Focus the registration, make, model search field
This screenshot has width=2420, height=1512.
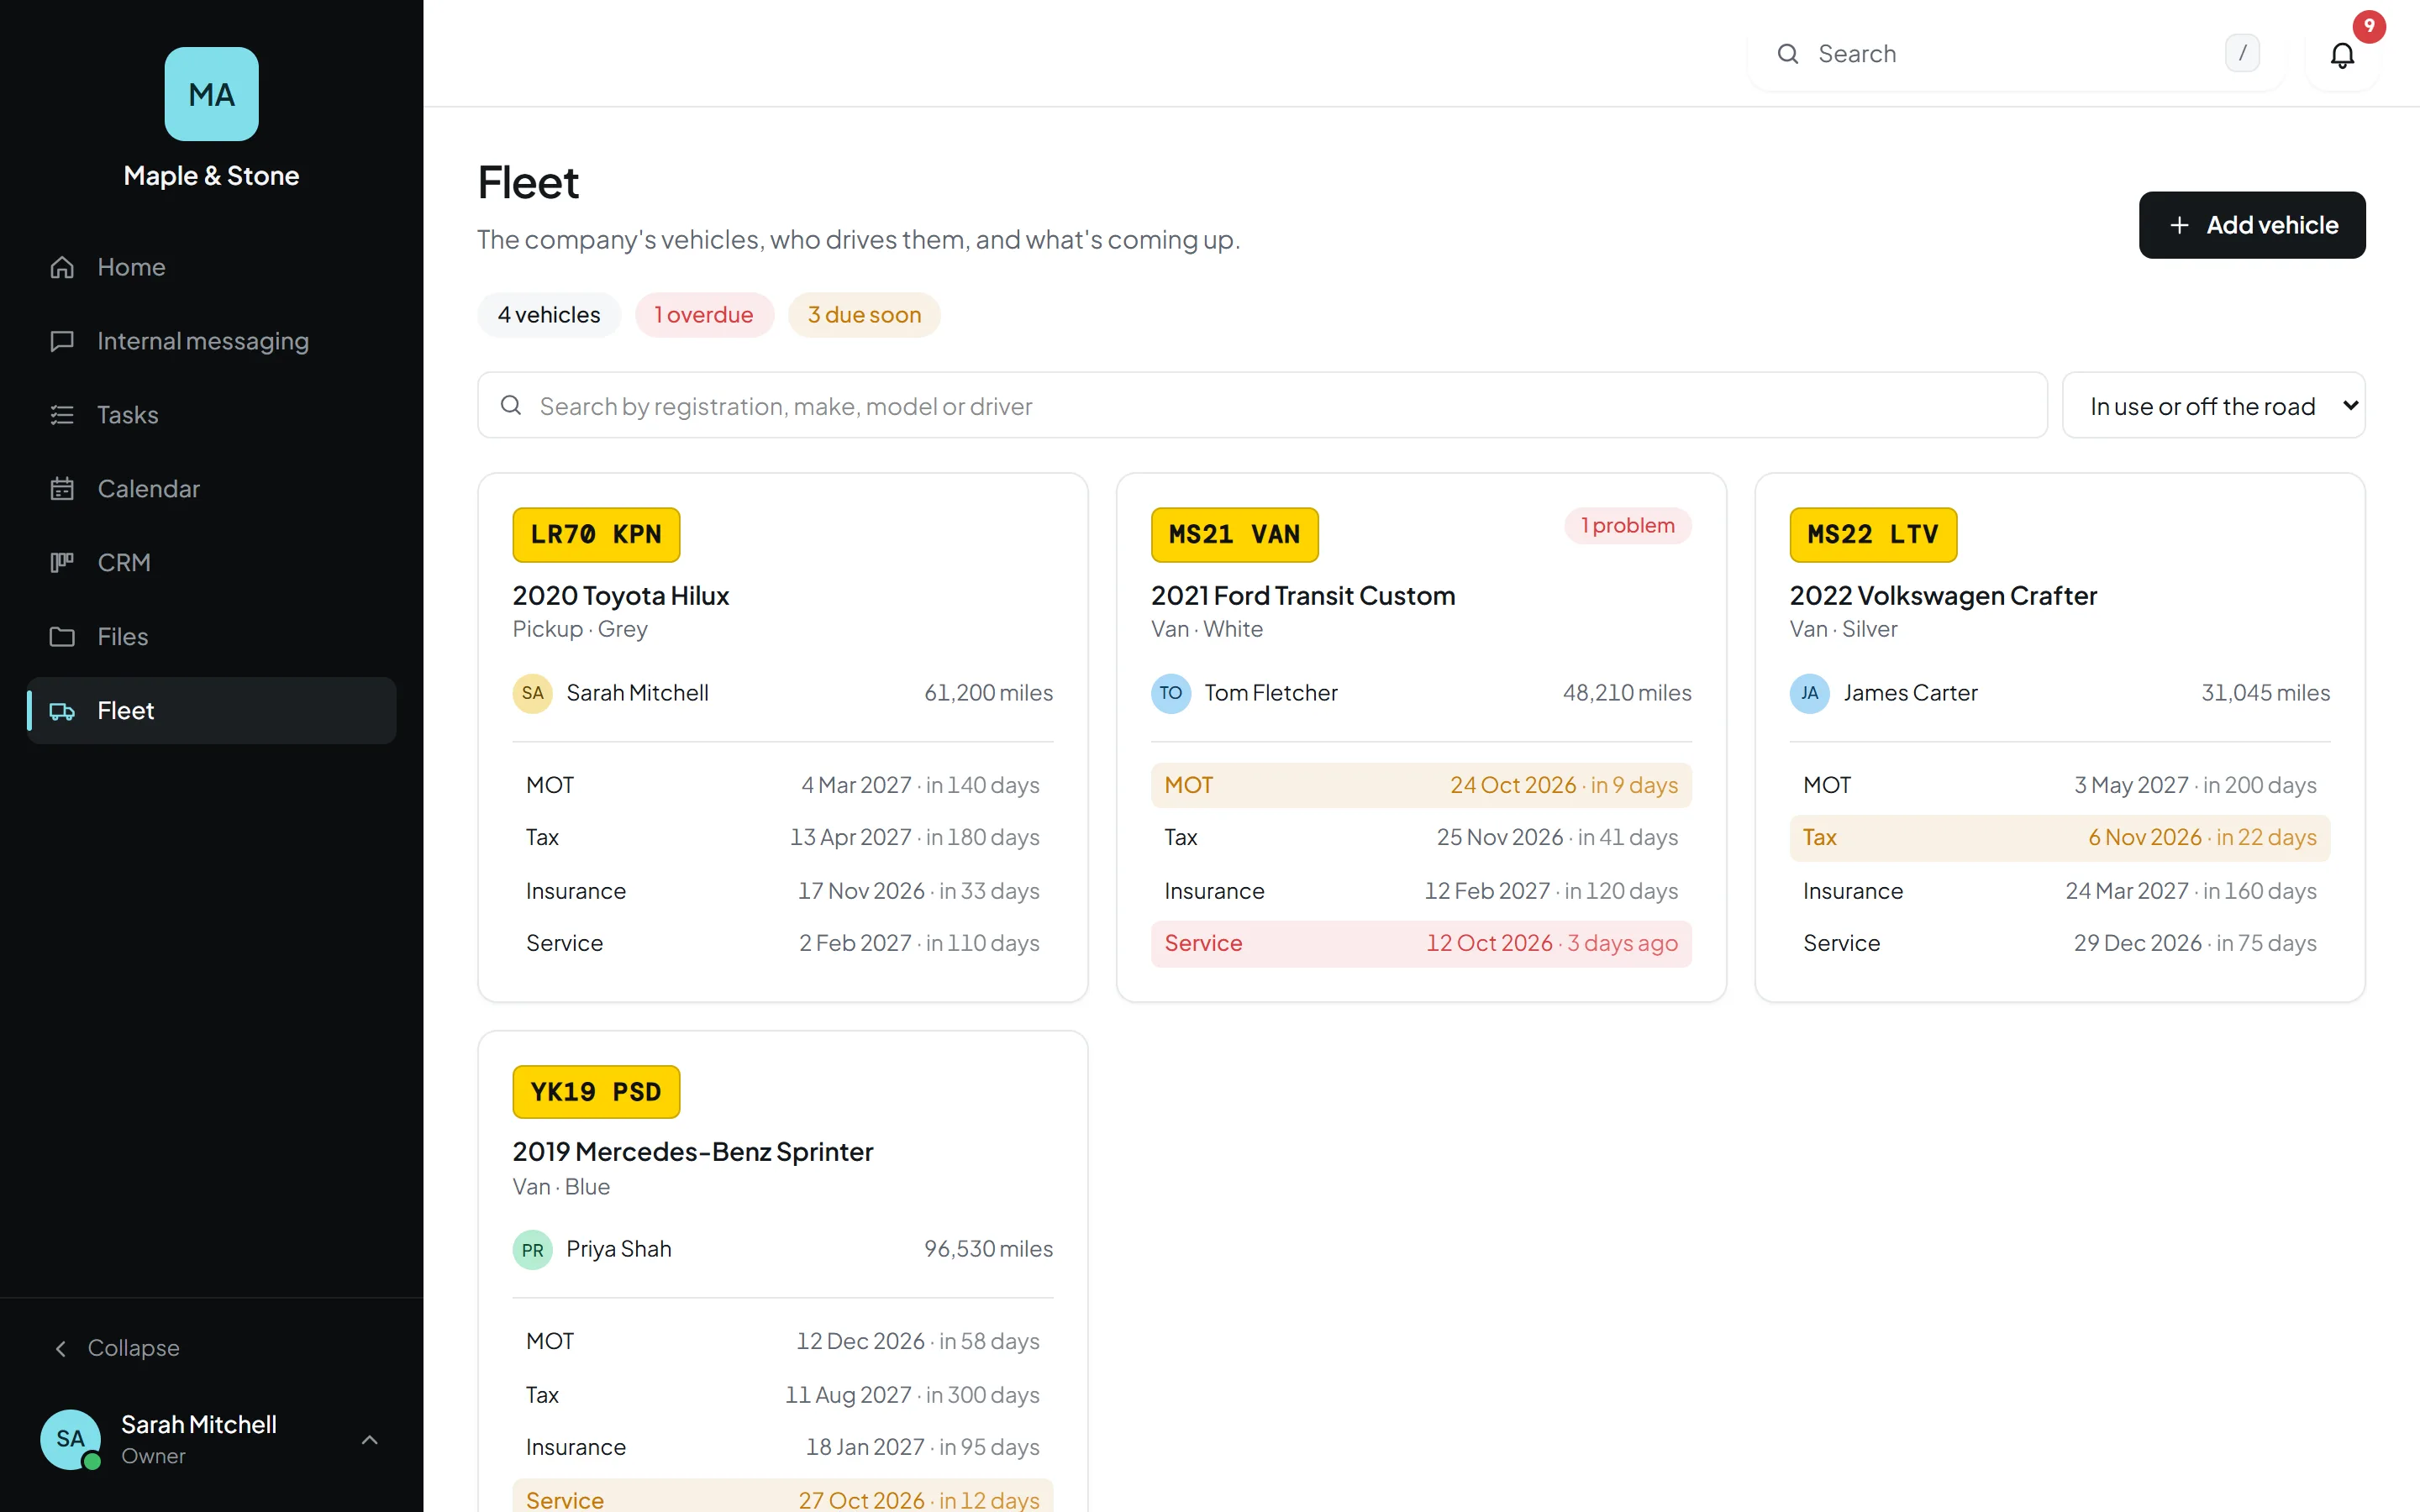pos(1262,405)
